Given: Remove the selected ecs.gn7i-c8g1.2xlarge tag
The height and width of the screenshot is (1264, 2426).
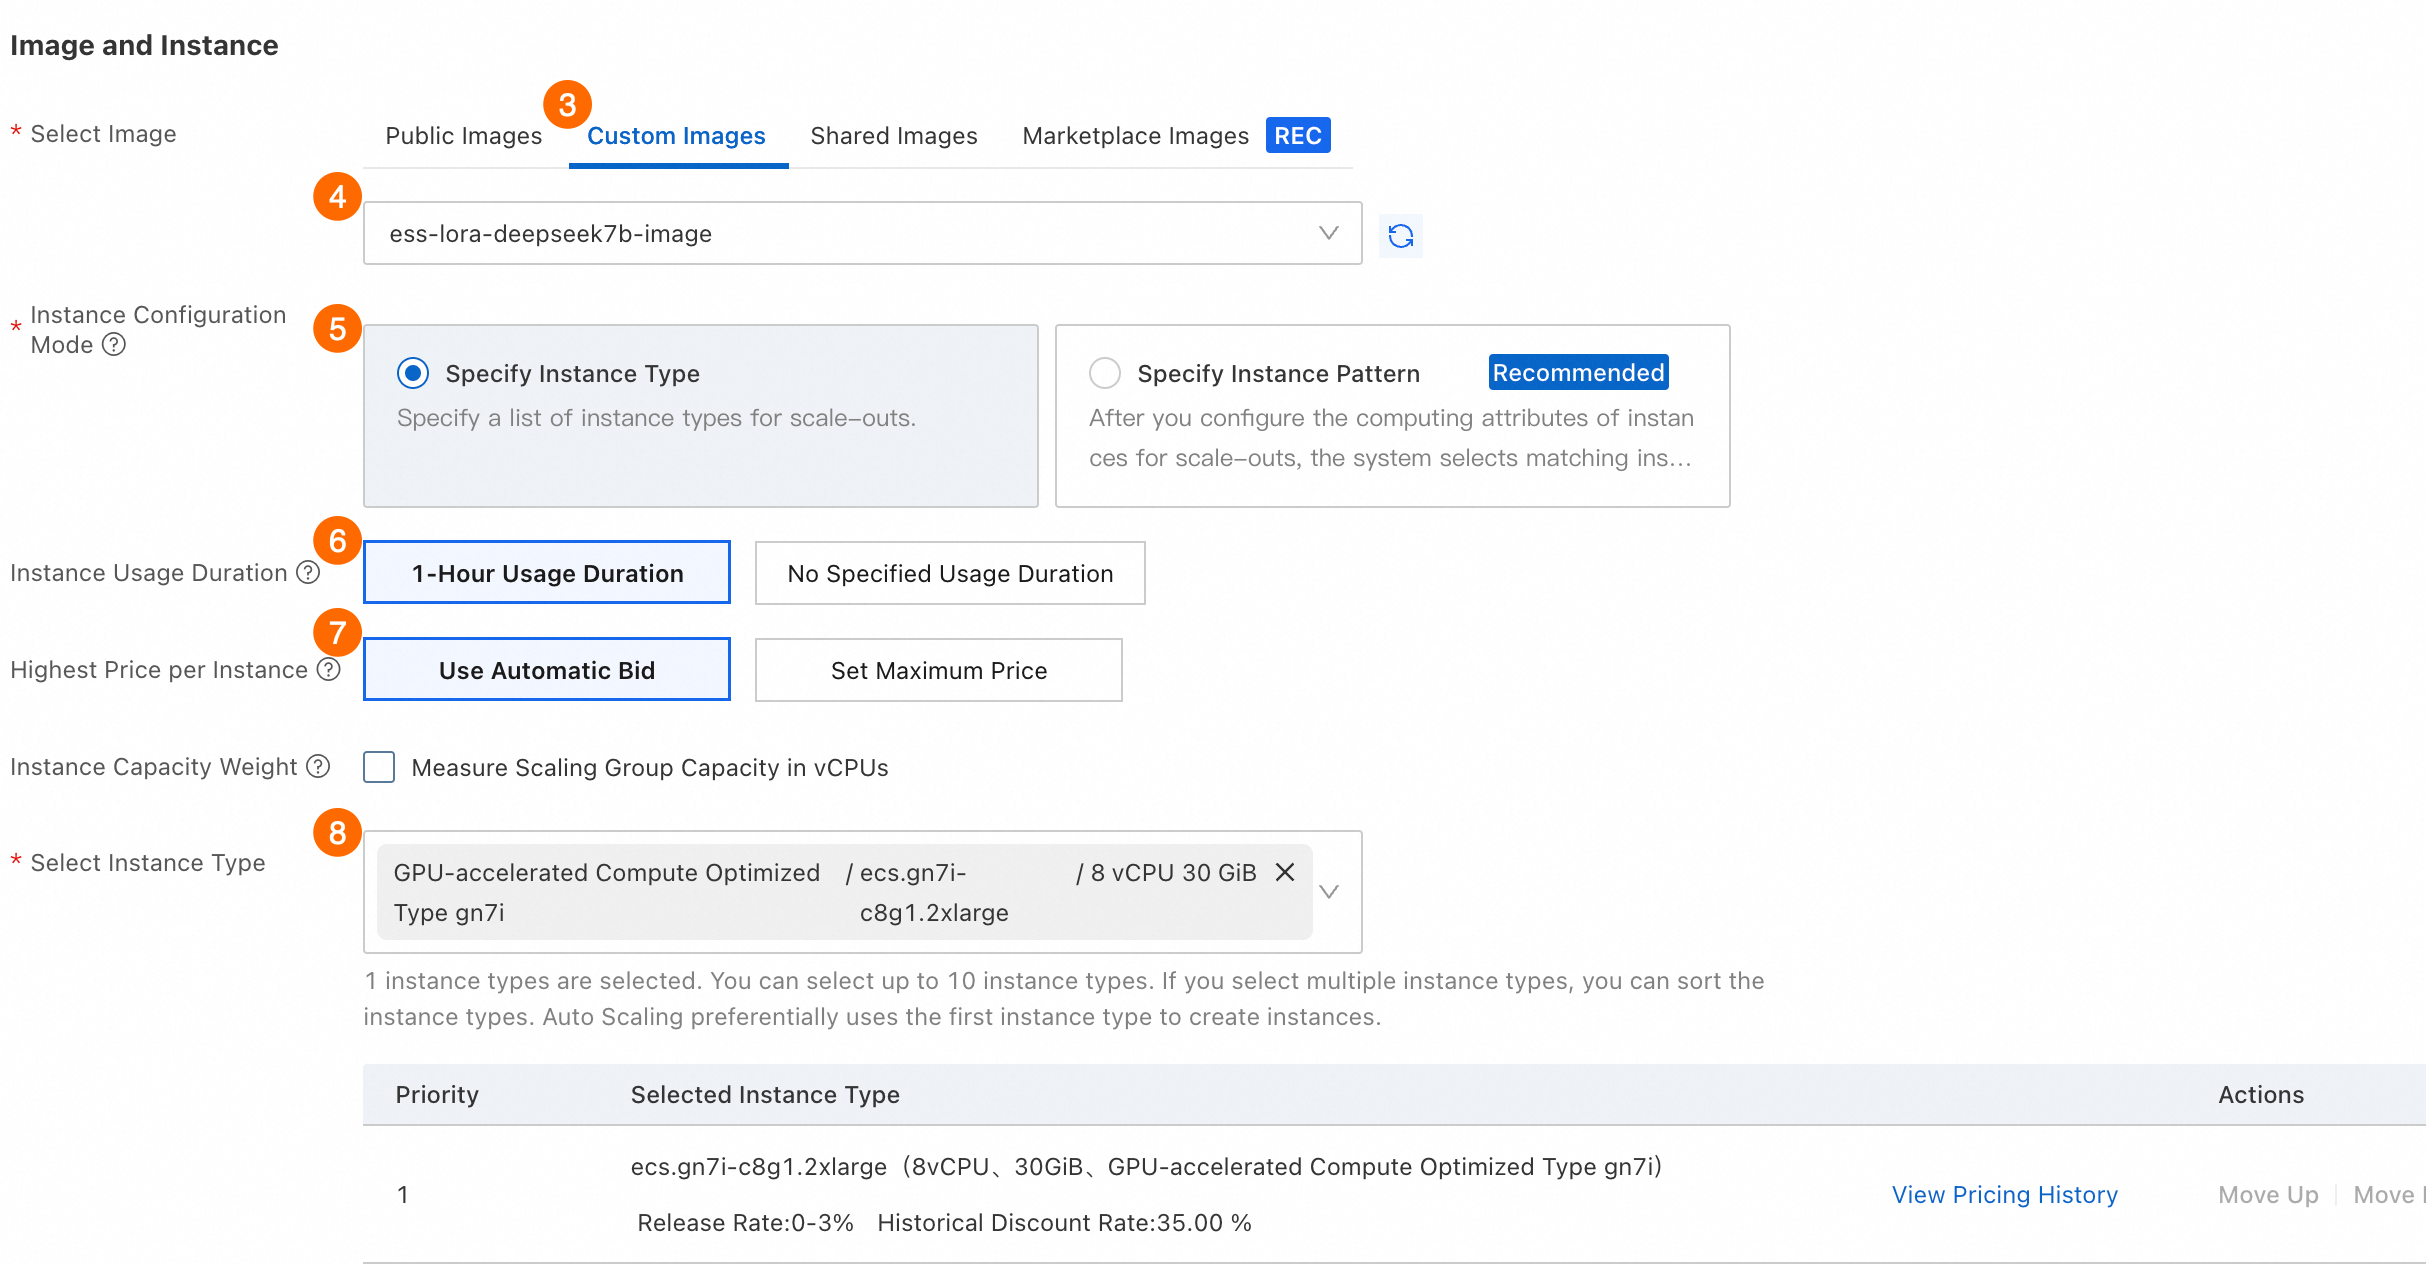Looking at the screenshot, I should (1285, 872).
